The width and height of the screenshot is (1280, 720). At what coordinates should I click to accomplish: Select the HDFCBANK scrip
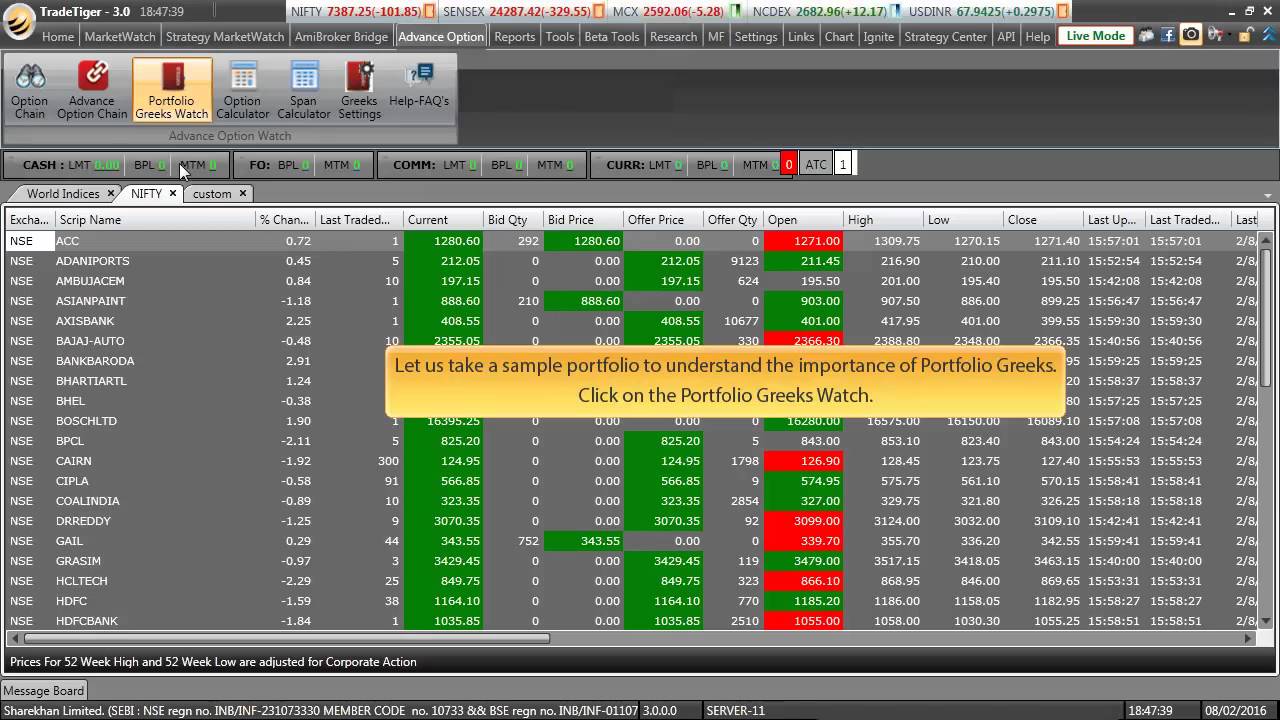[x=86, y=621]
